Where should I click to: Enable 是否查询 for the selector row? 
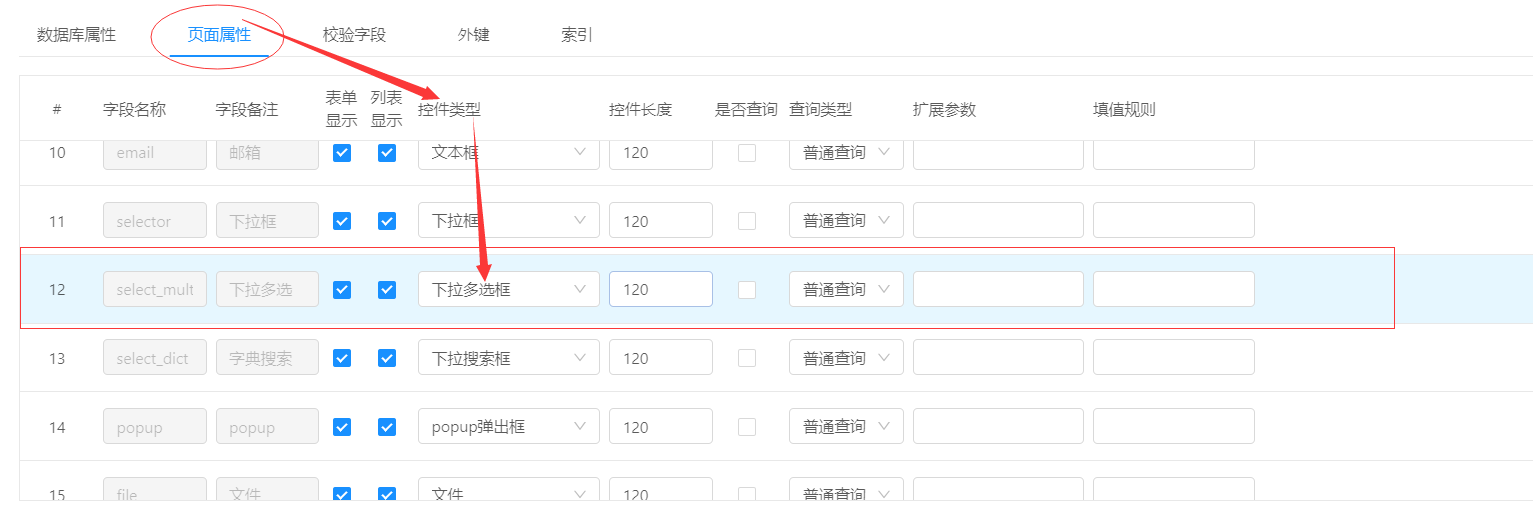[747, 221]
